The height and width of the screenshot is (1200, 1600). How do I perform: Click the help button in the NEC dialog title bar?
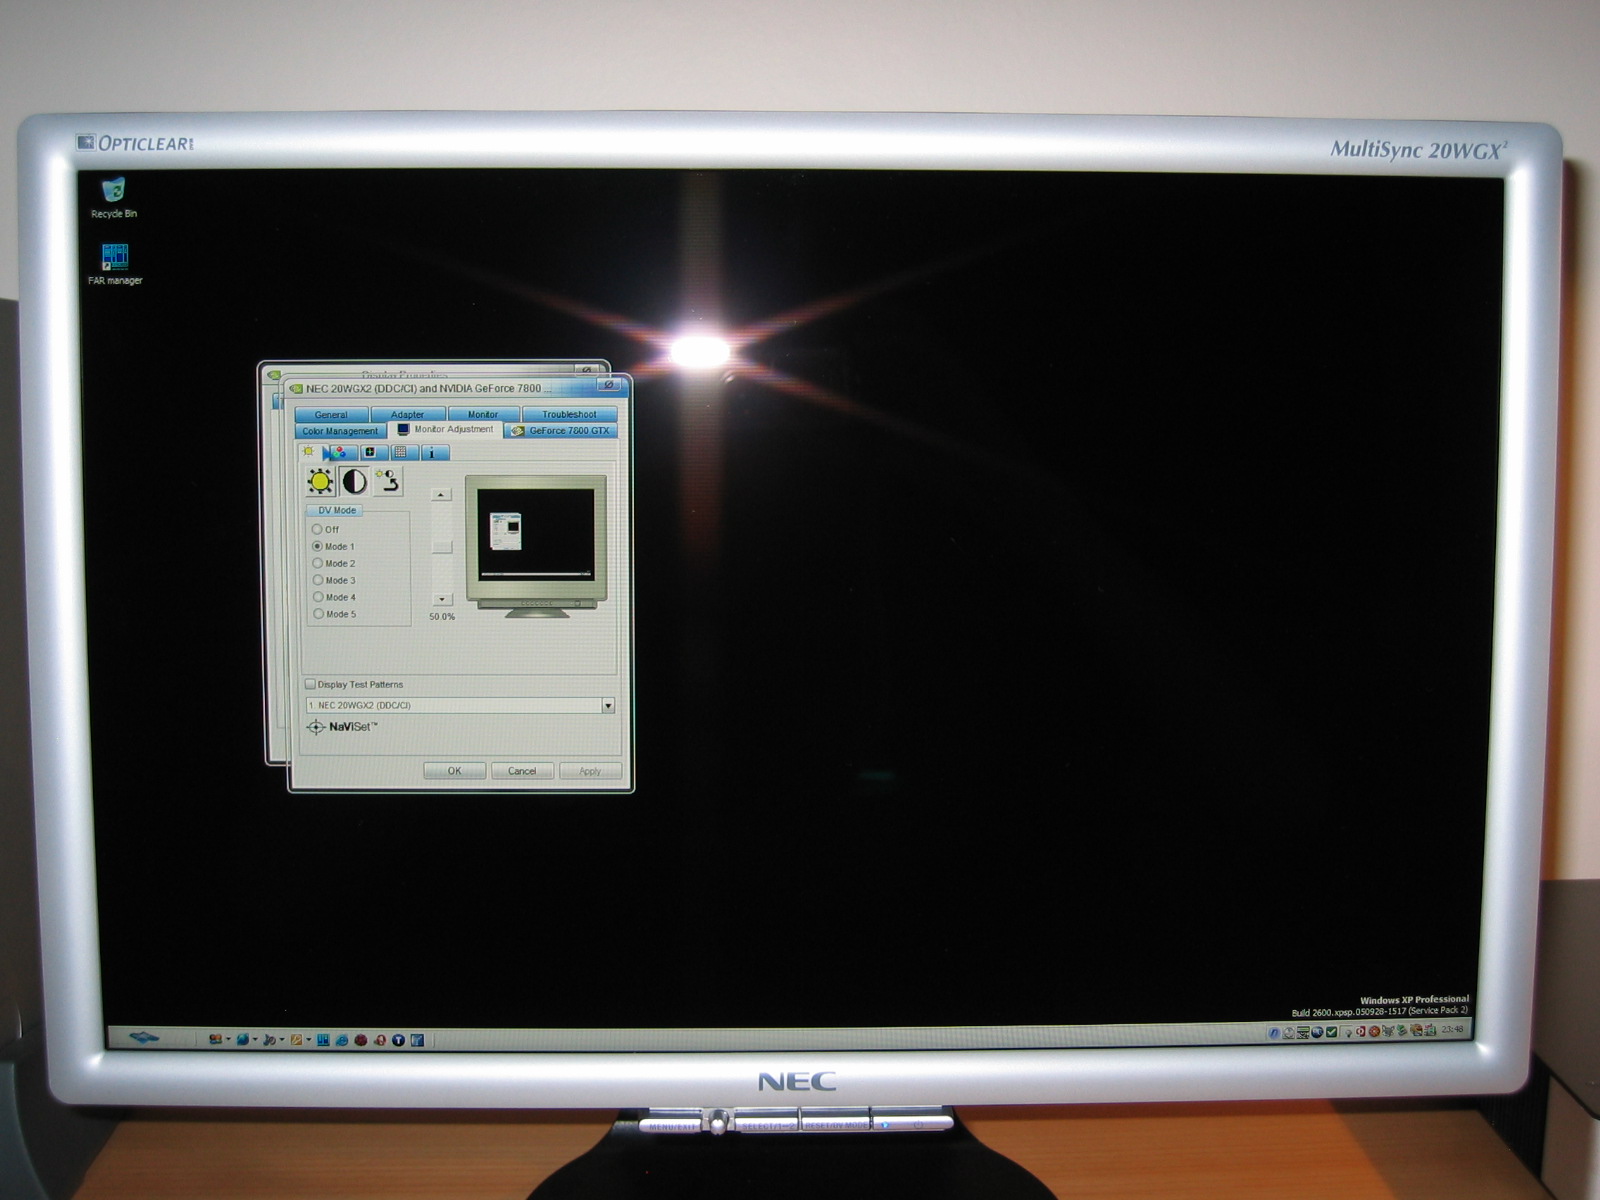tap(608, 385)
